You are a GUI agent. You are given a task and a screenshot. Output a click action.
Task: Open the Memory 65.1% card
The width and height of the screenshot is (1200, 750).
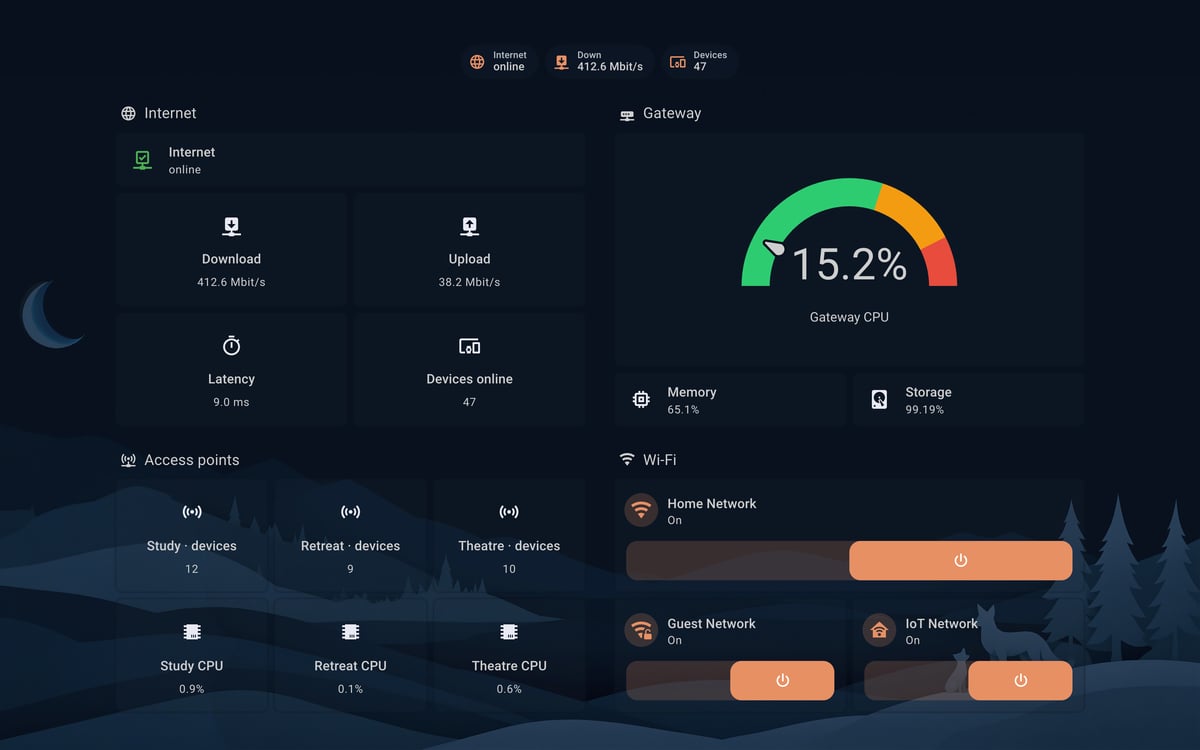(730, 400)
